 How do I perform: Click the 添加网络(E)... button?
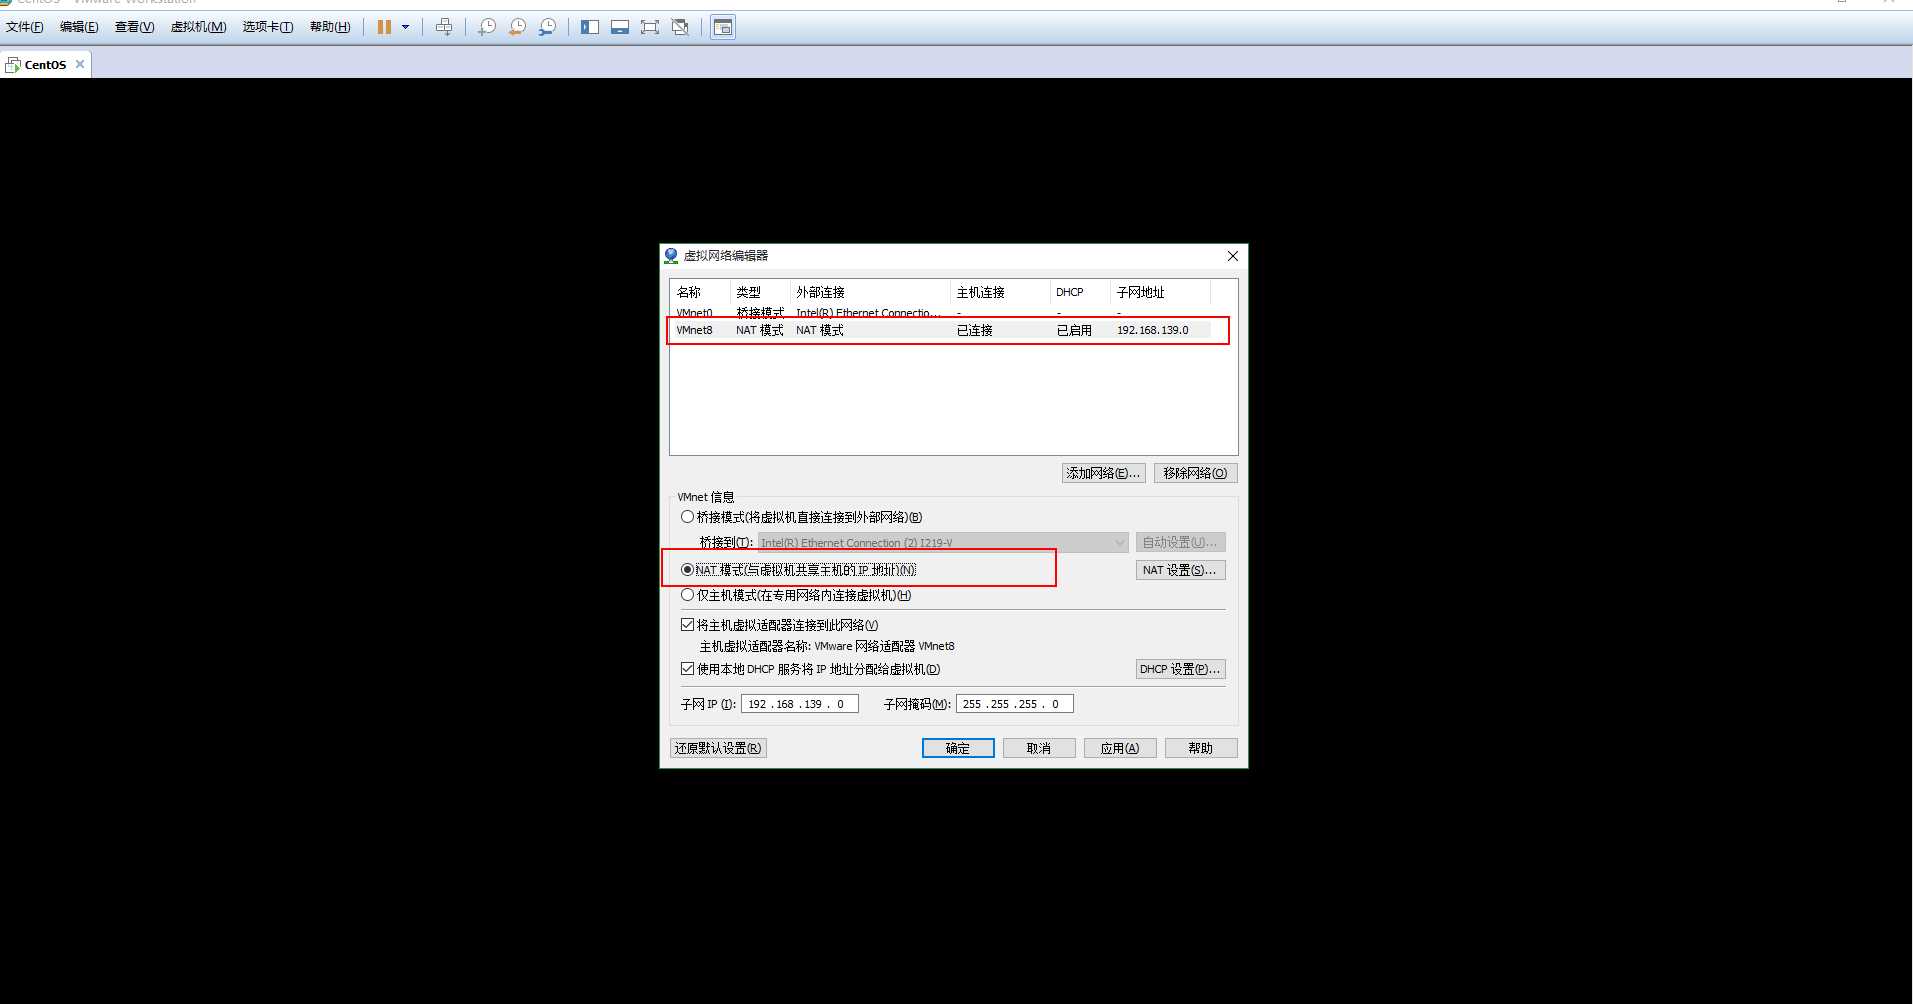pyautogui.click(x=1103, y=473)
